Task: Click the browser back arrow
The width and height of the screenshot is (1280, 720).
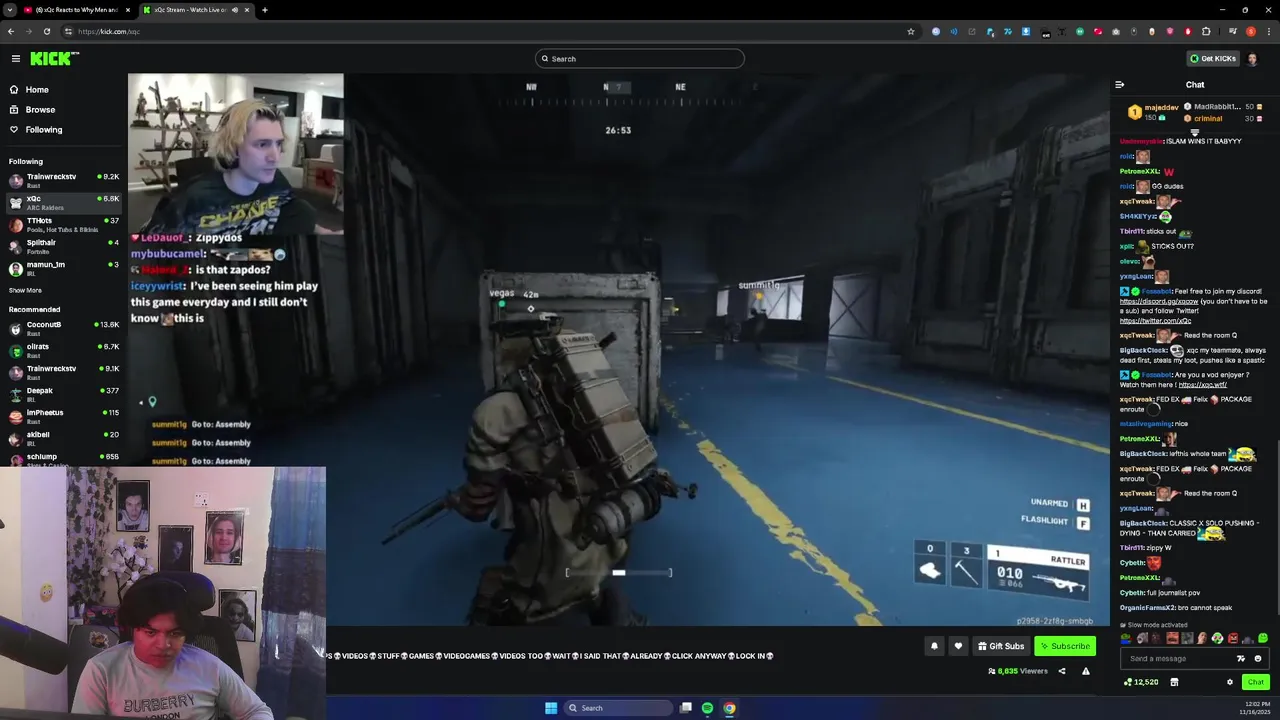Action: (x=11, y=31)
